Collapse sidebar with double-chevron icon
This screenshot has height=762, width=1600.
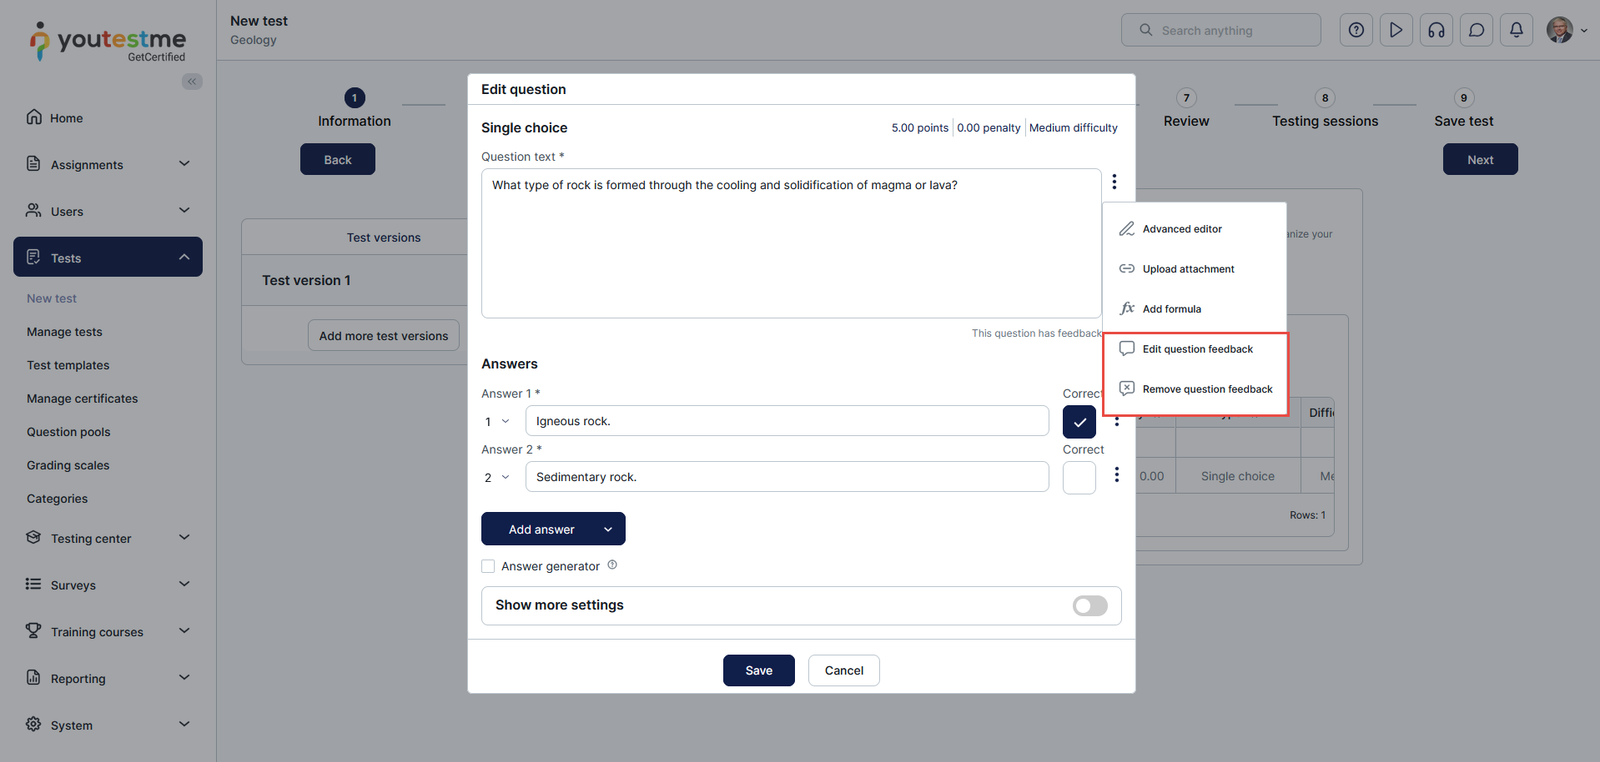(192, 82)
